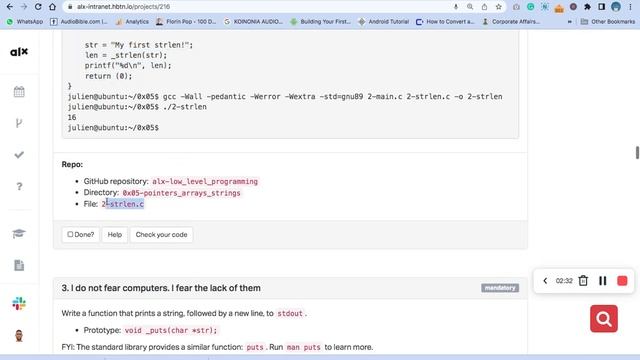
Task: Open the AudioBible.com bookmark
Action: [x=79, y=22]
